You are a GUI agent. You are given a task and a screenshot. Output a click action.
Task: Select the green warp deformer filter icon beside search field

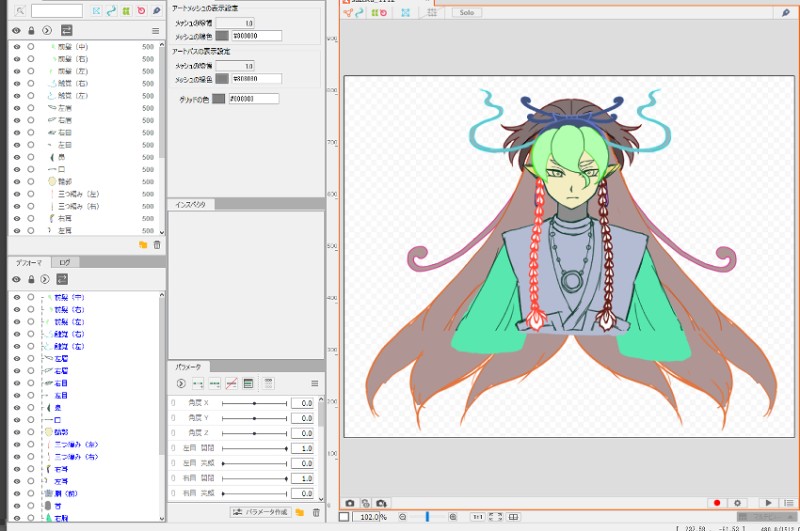[x=126, y=11]
